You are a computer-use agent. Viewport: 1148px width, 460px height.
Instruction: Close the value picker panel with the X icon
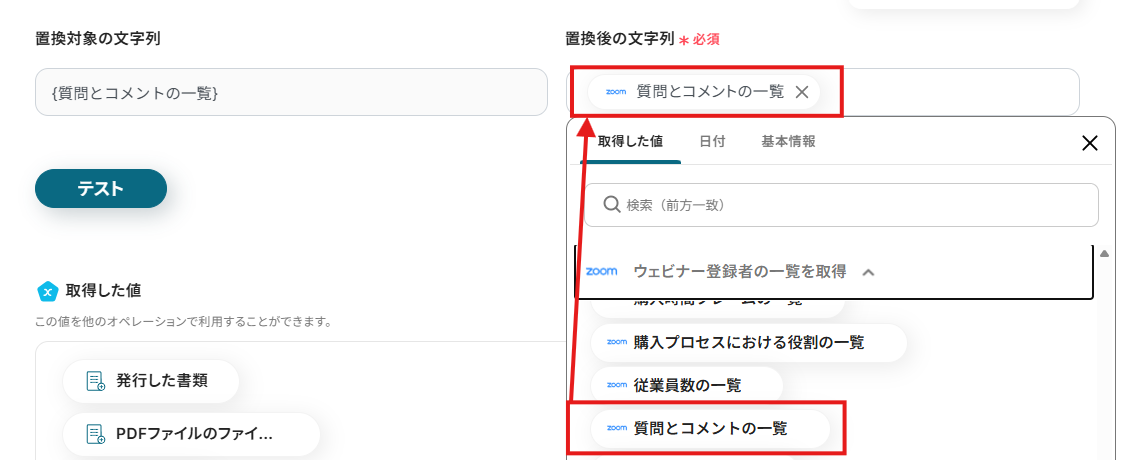[x=1090, y=143]
